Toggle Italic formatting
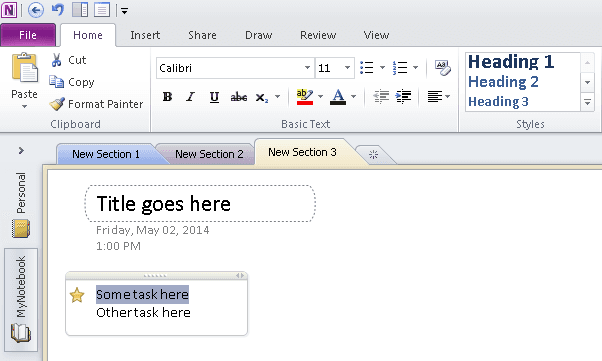602x361 pixels. click(190, 97)
